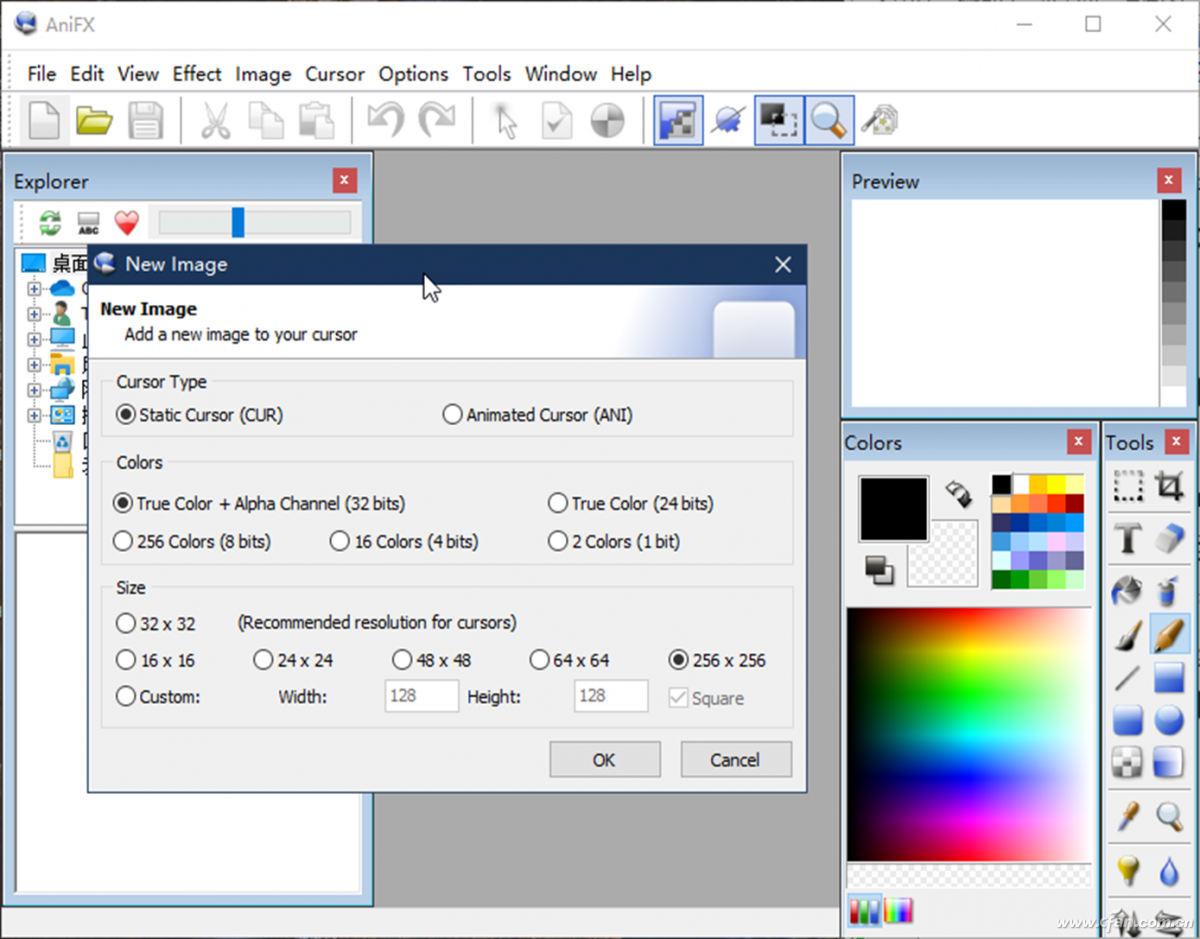Click the custom Width input field
Screen dimensions: 1200x939
421,696
